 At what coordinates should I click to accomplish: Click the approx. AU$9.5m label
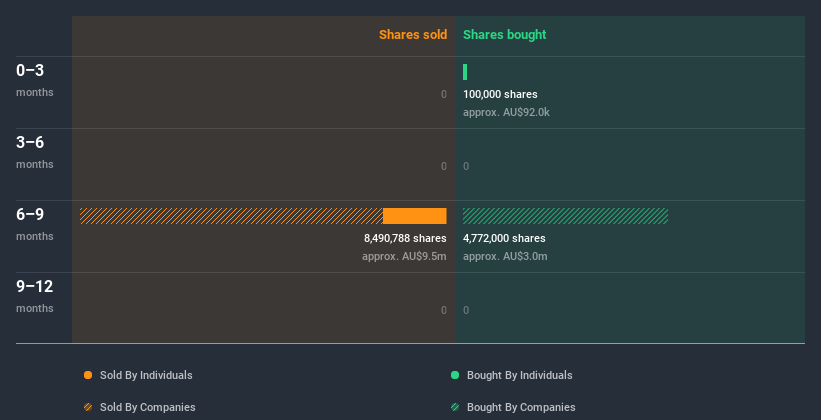(x=404, y=256)
